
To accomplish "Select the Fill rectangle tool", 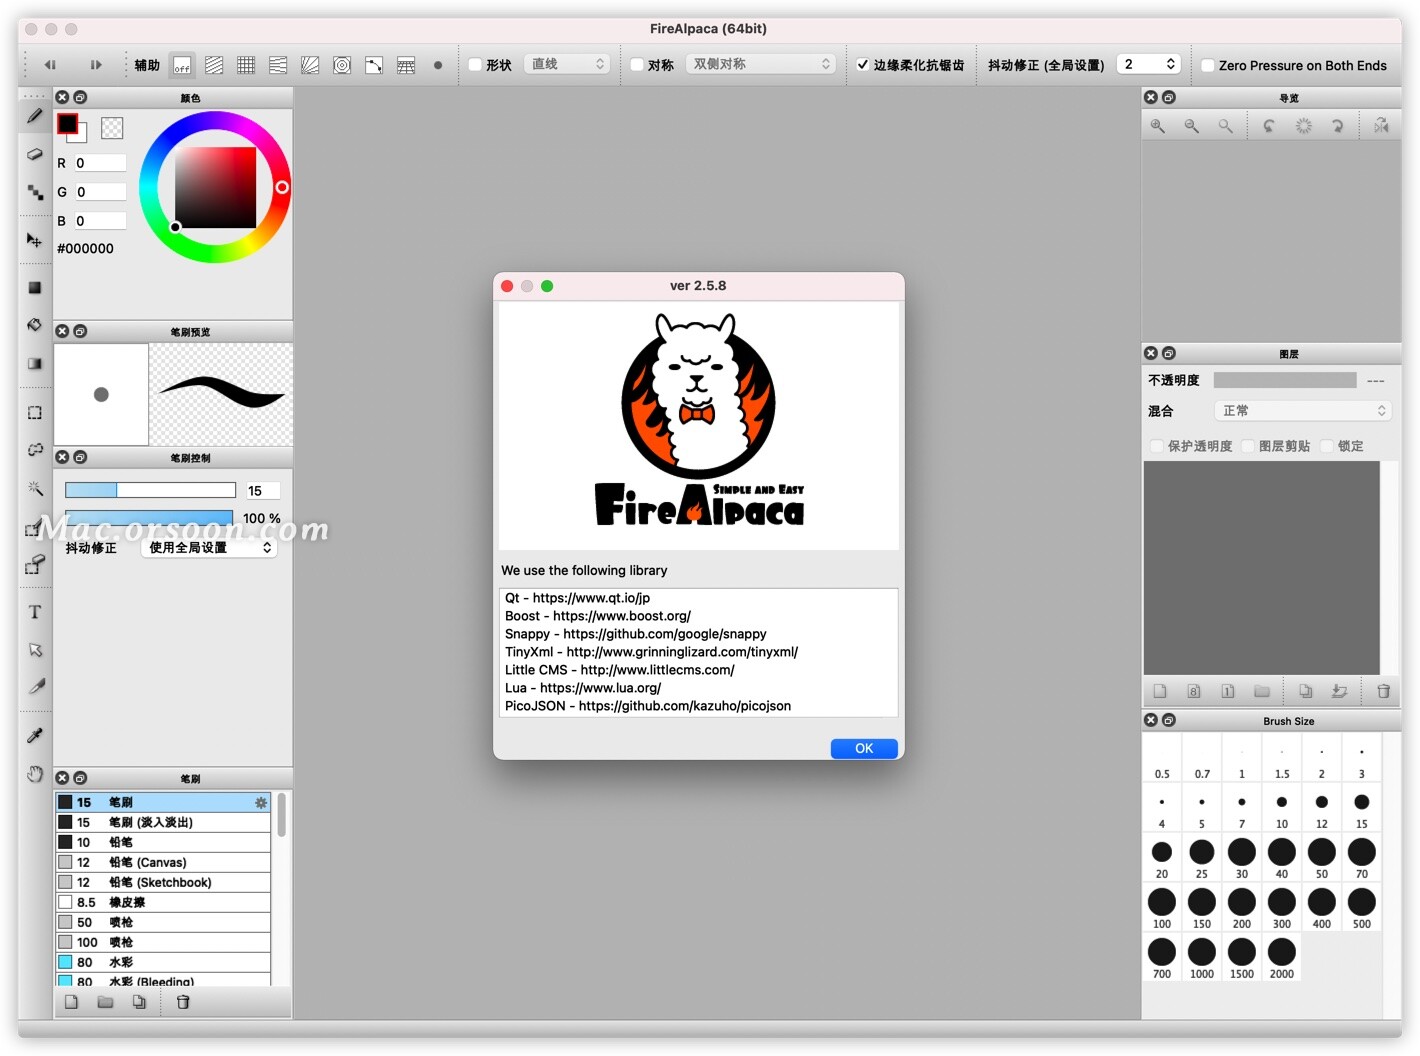I will point(35,288).
